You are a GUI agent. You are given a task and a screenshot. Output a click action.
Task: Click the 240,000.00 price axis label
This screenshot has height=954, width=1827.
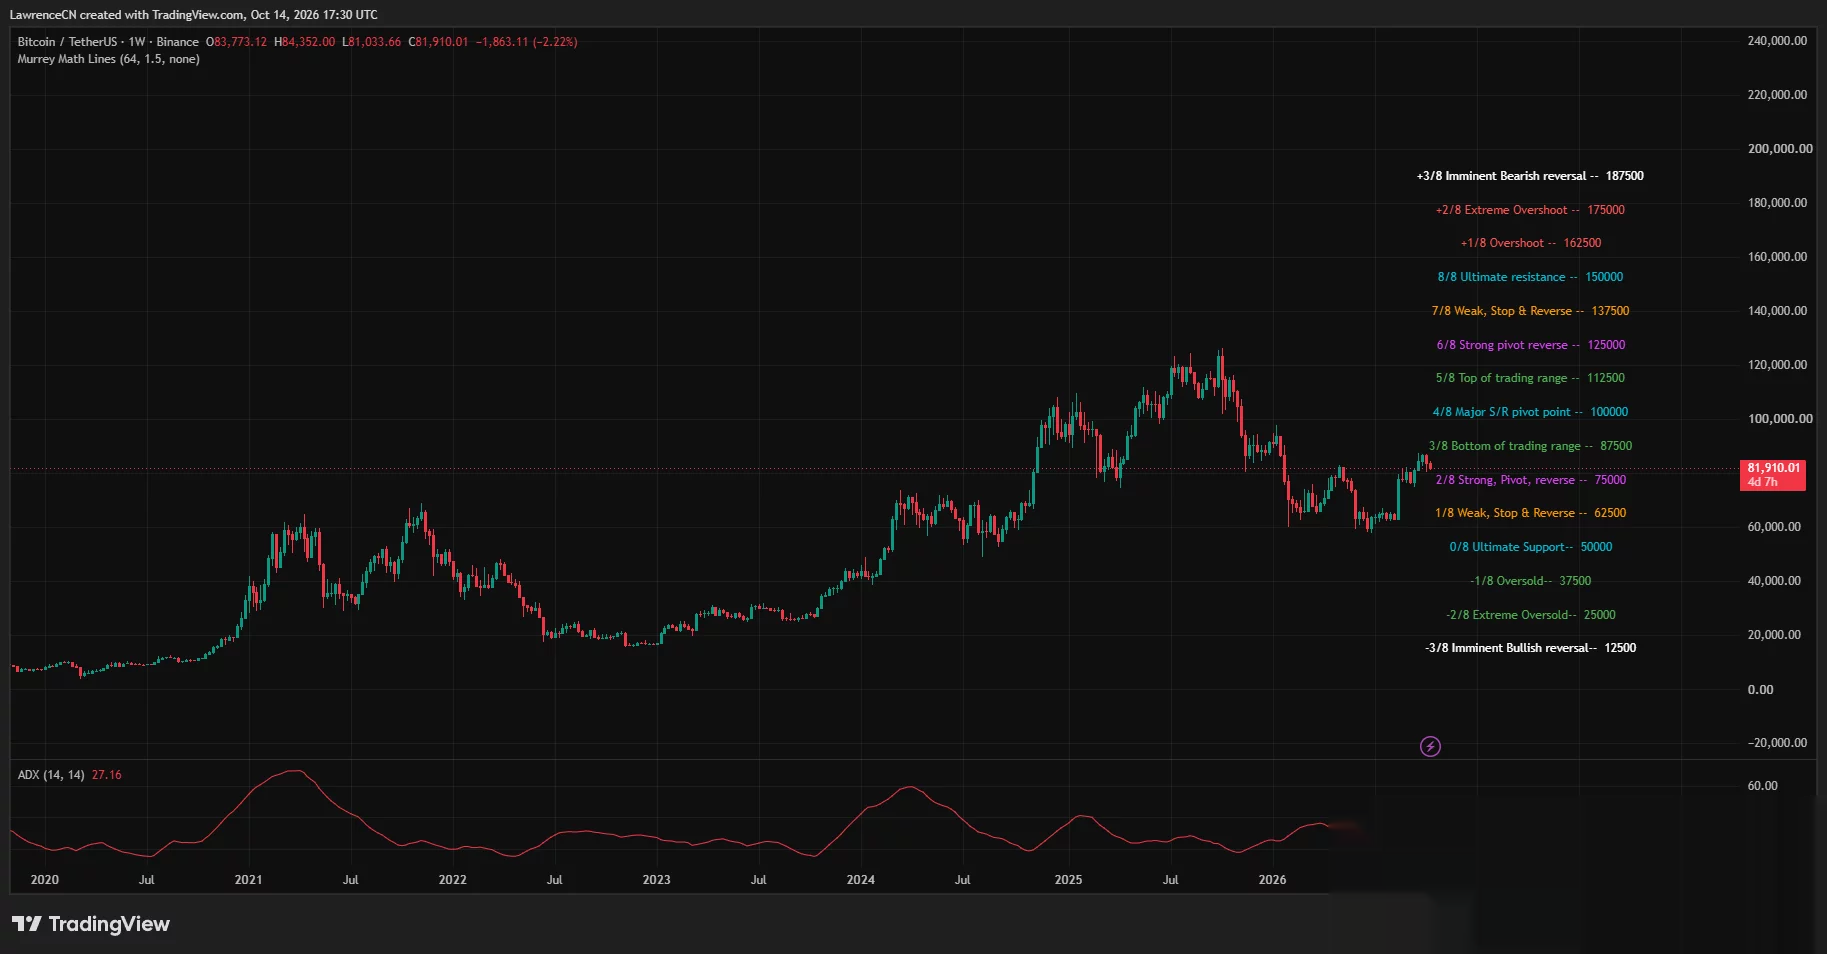(1777, 41)
